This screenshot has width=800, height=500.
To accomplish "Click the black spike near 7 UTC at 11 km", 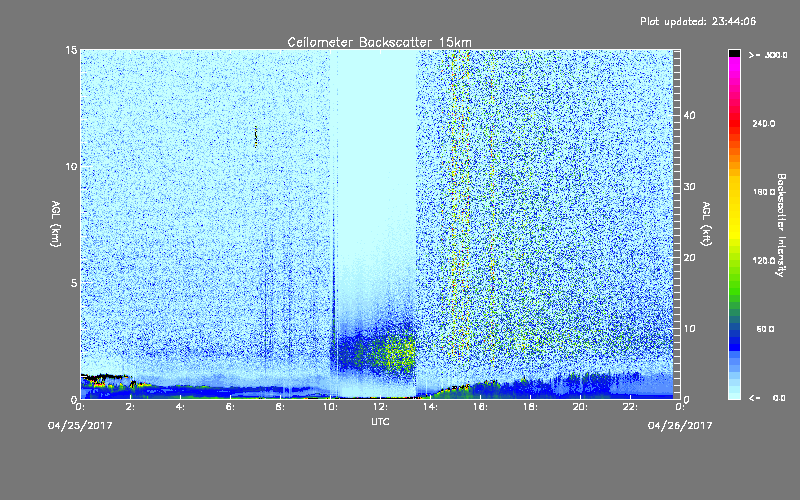I will pyautogui.click(x=256, y=136).
